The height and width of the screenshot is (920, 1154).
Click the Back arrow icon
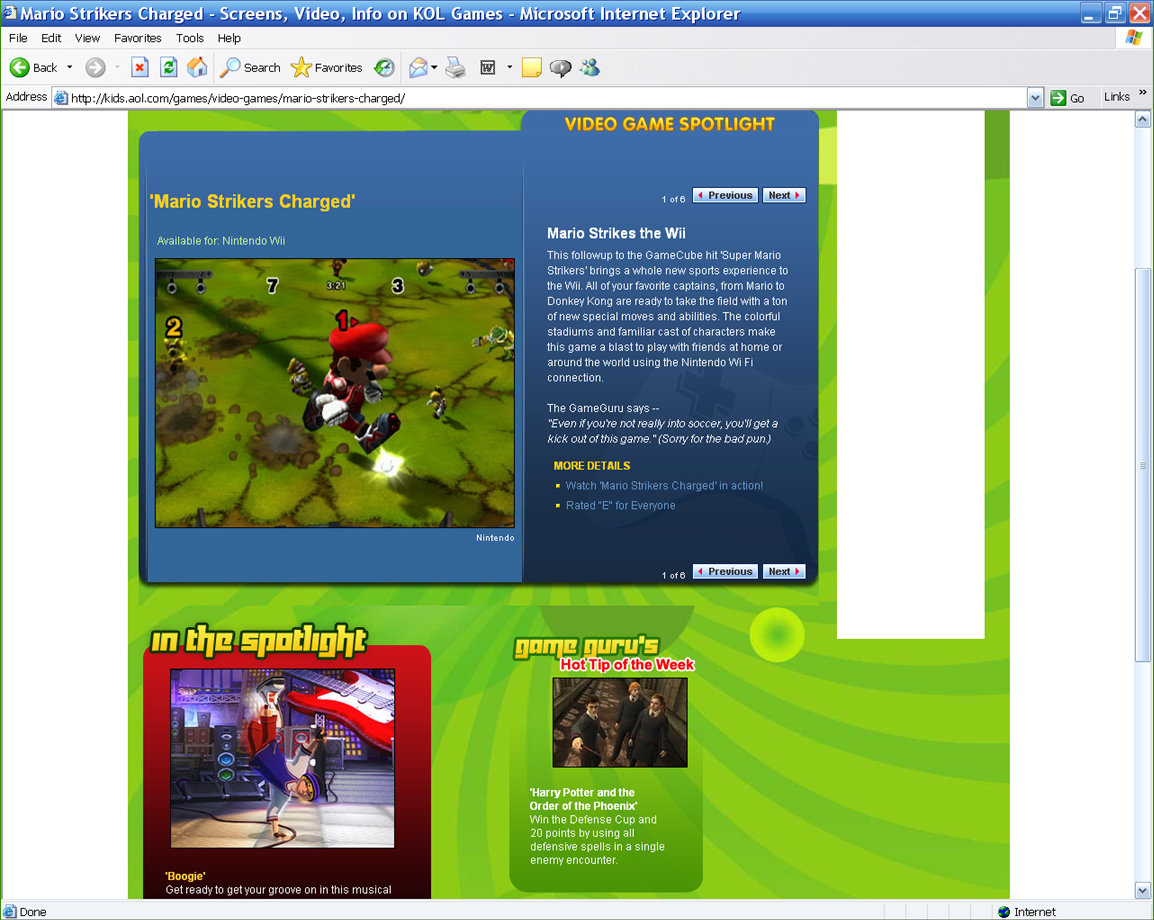point(19,68)
